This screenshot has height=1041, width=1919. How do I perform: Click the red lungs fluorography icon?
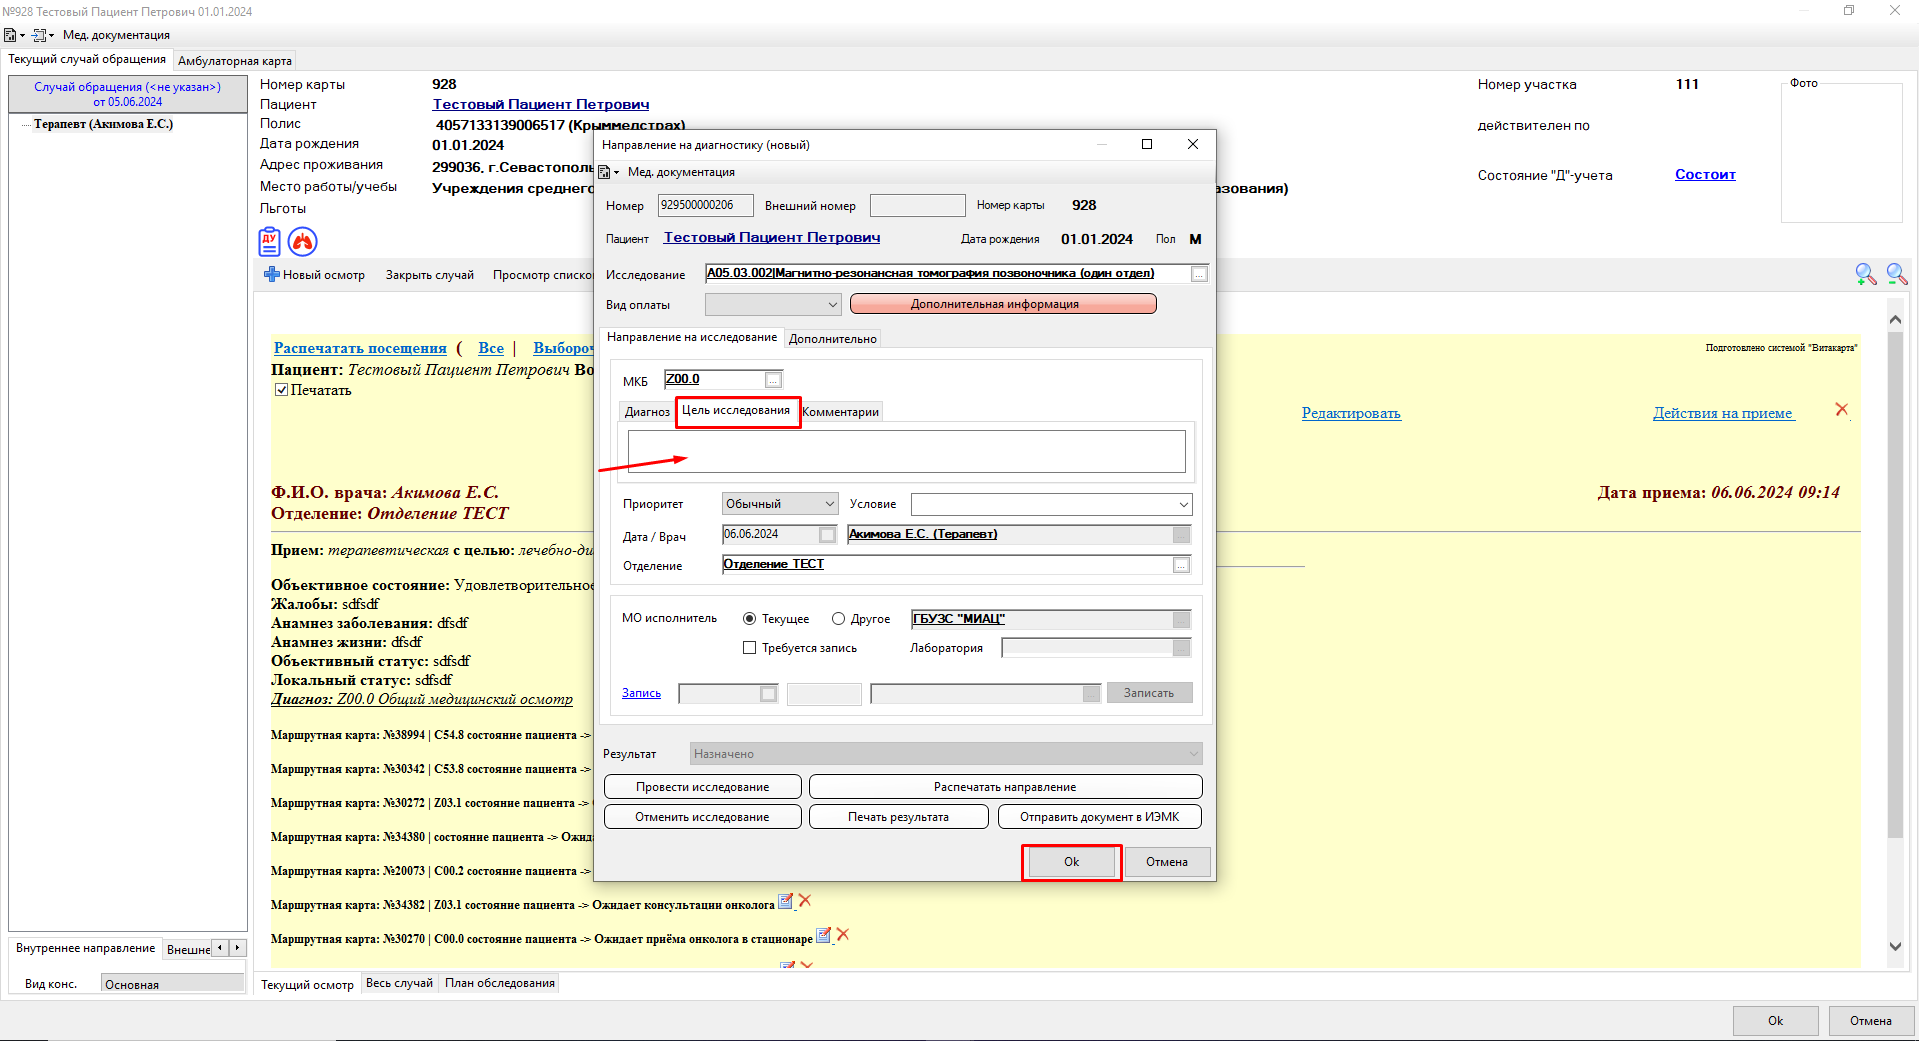point(302,241)
